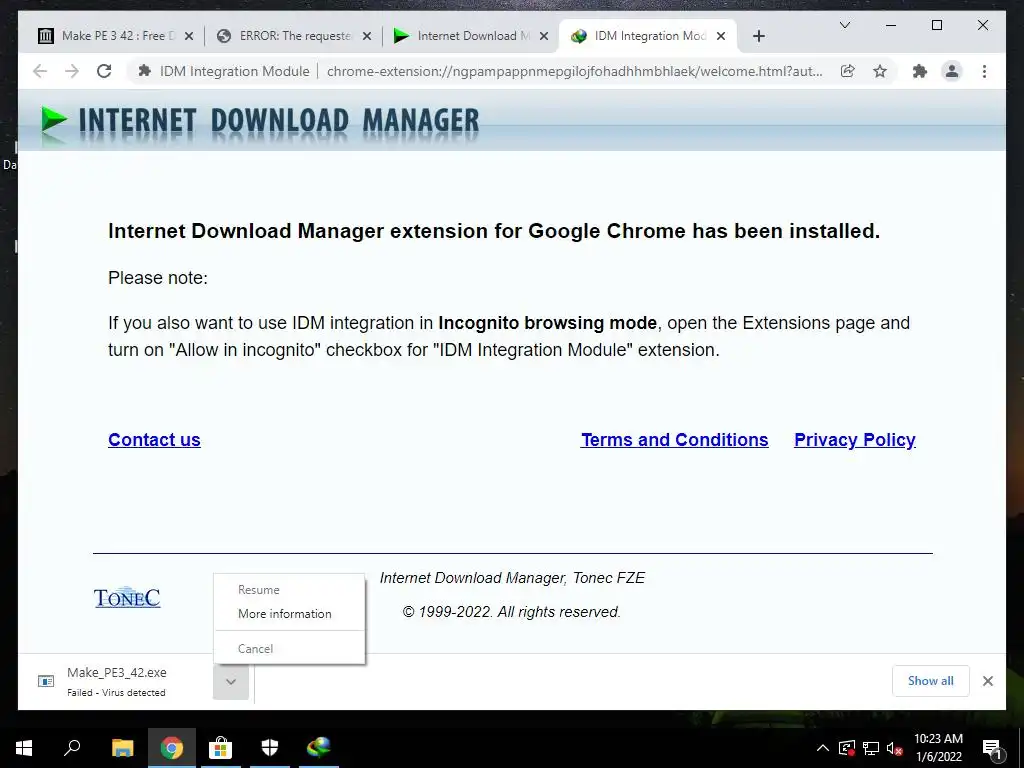Open Windows taskbar search

coord(72,748)
